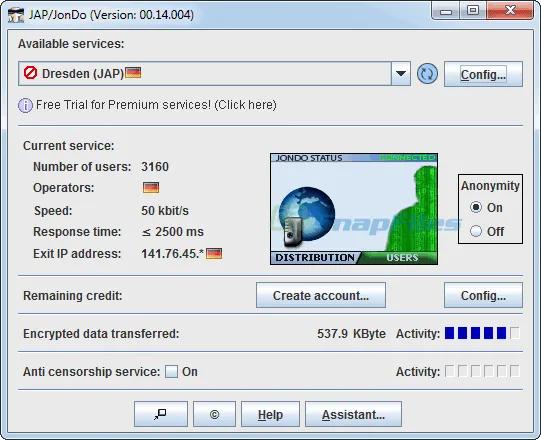541x440 pixels.
Task: Select the Anonymity Off radio button
Action: point(476,231)
